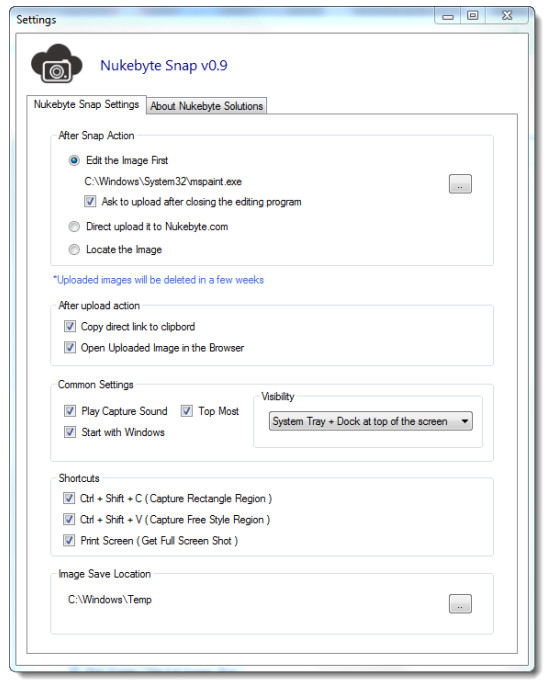Click the C:\Windows\System32\mspaint.exe path
This screenshot has height=684, width=548.
pos(163,181)
